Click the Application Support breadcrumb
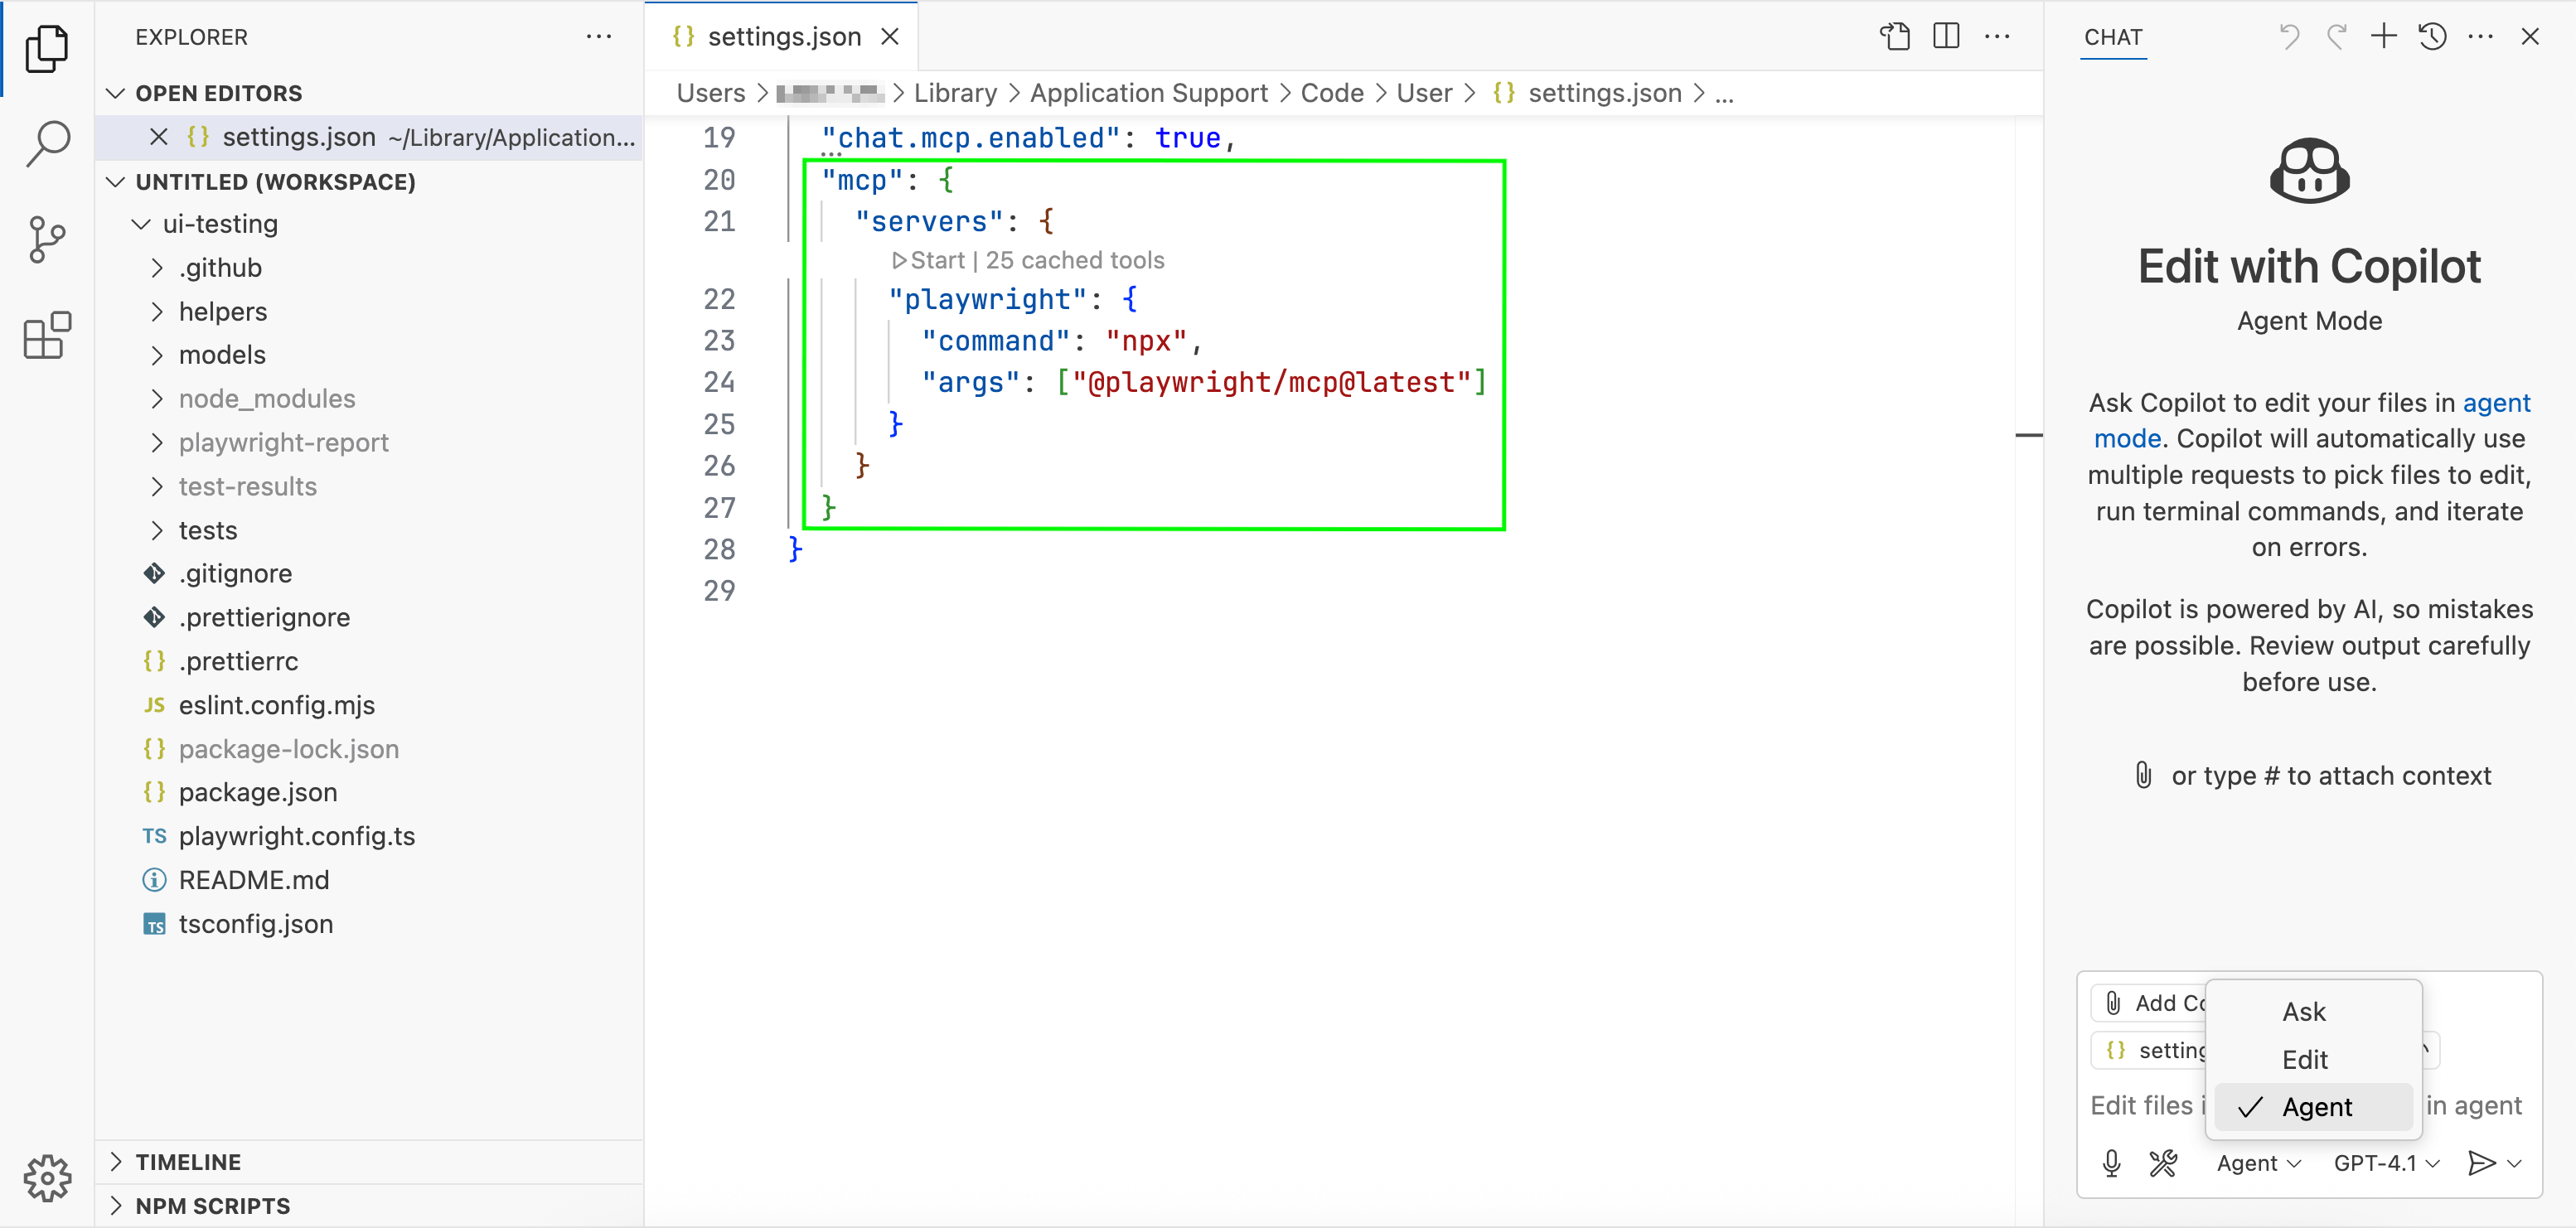 pyautogui.click(x=1148, y=93)
